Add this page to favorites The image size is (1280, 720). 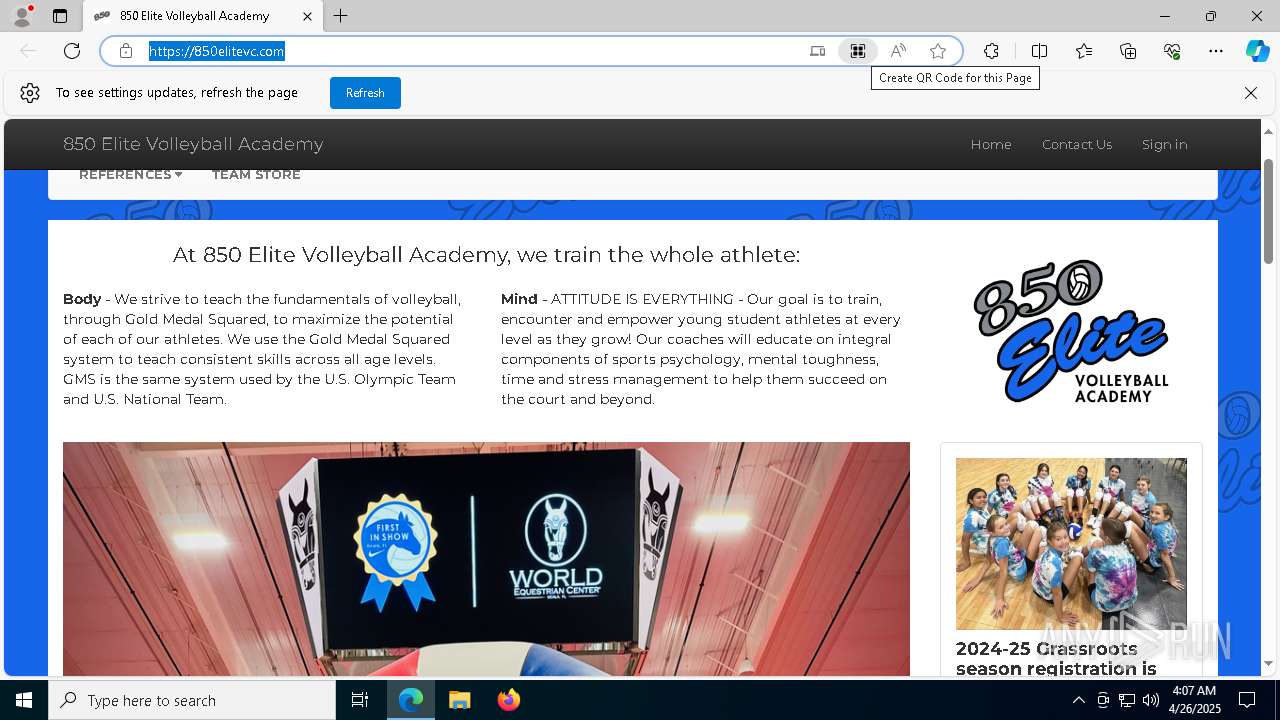tap(938, 51)
